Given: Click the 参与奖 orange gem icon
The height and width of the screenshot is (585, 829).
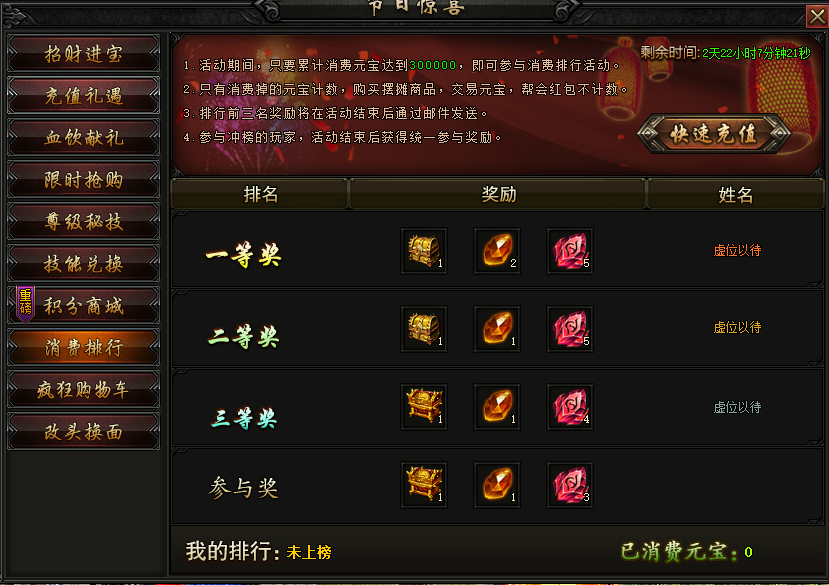Looking at the screenshot, I should pos(497,485).
